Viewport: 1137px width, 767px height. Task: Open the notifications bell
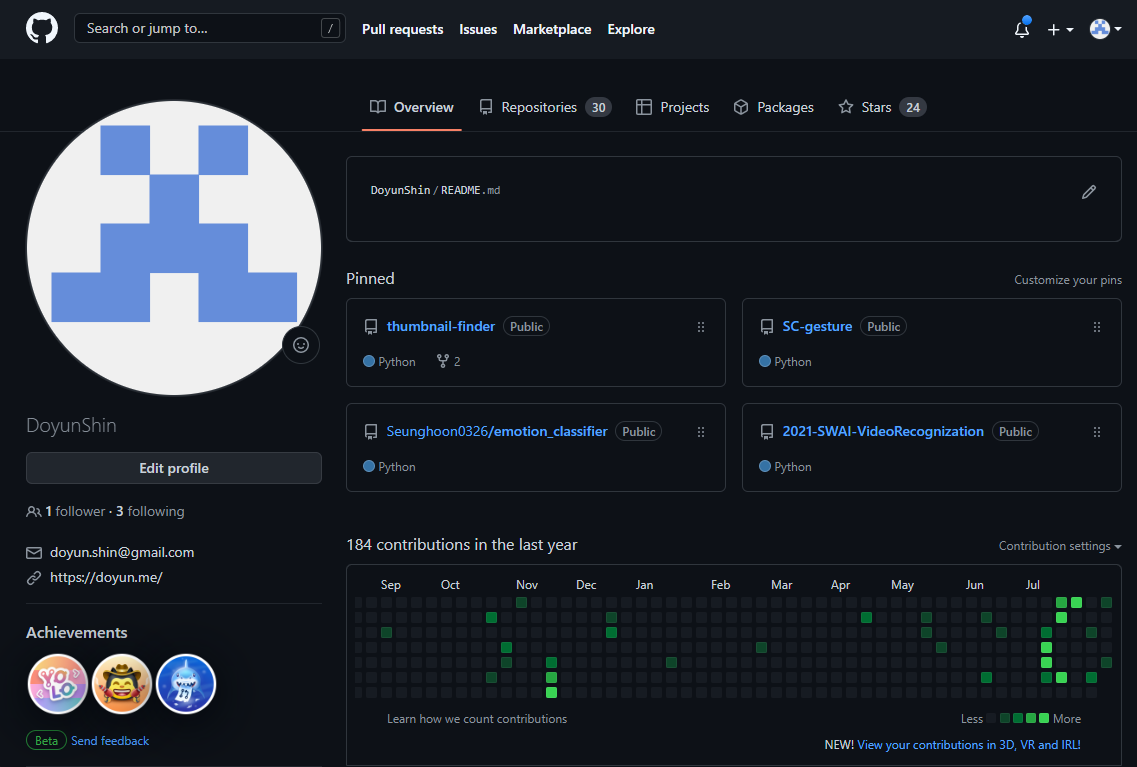click(1021, 30)
